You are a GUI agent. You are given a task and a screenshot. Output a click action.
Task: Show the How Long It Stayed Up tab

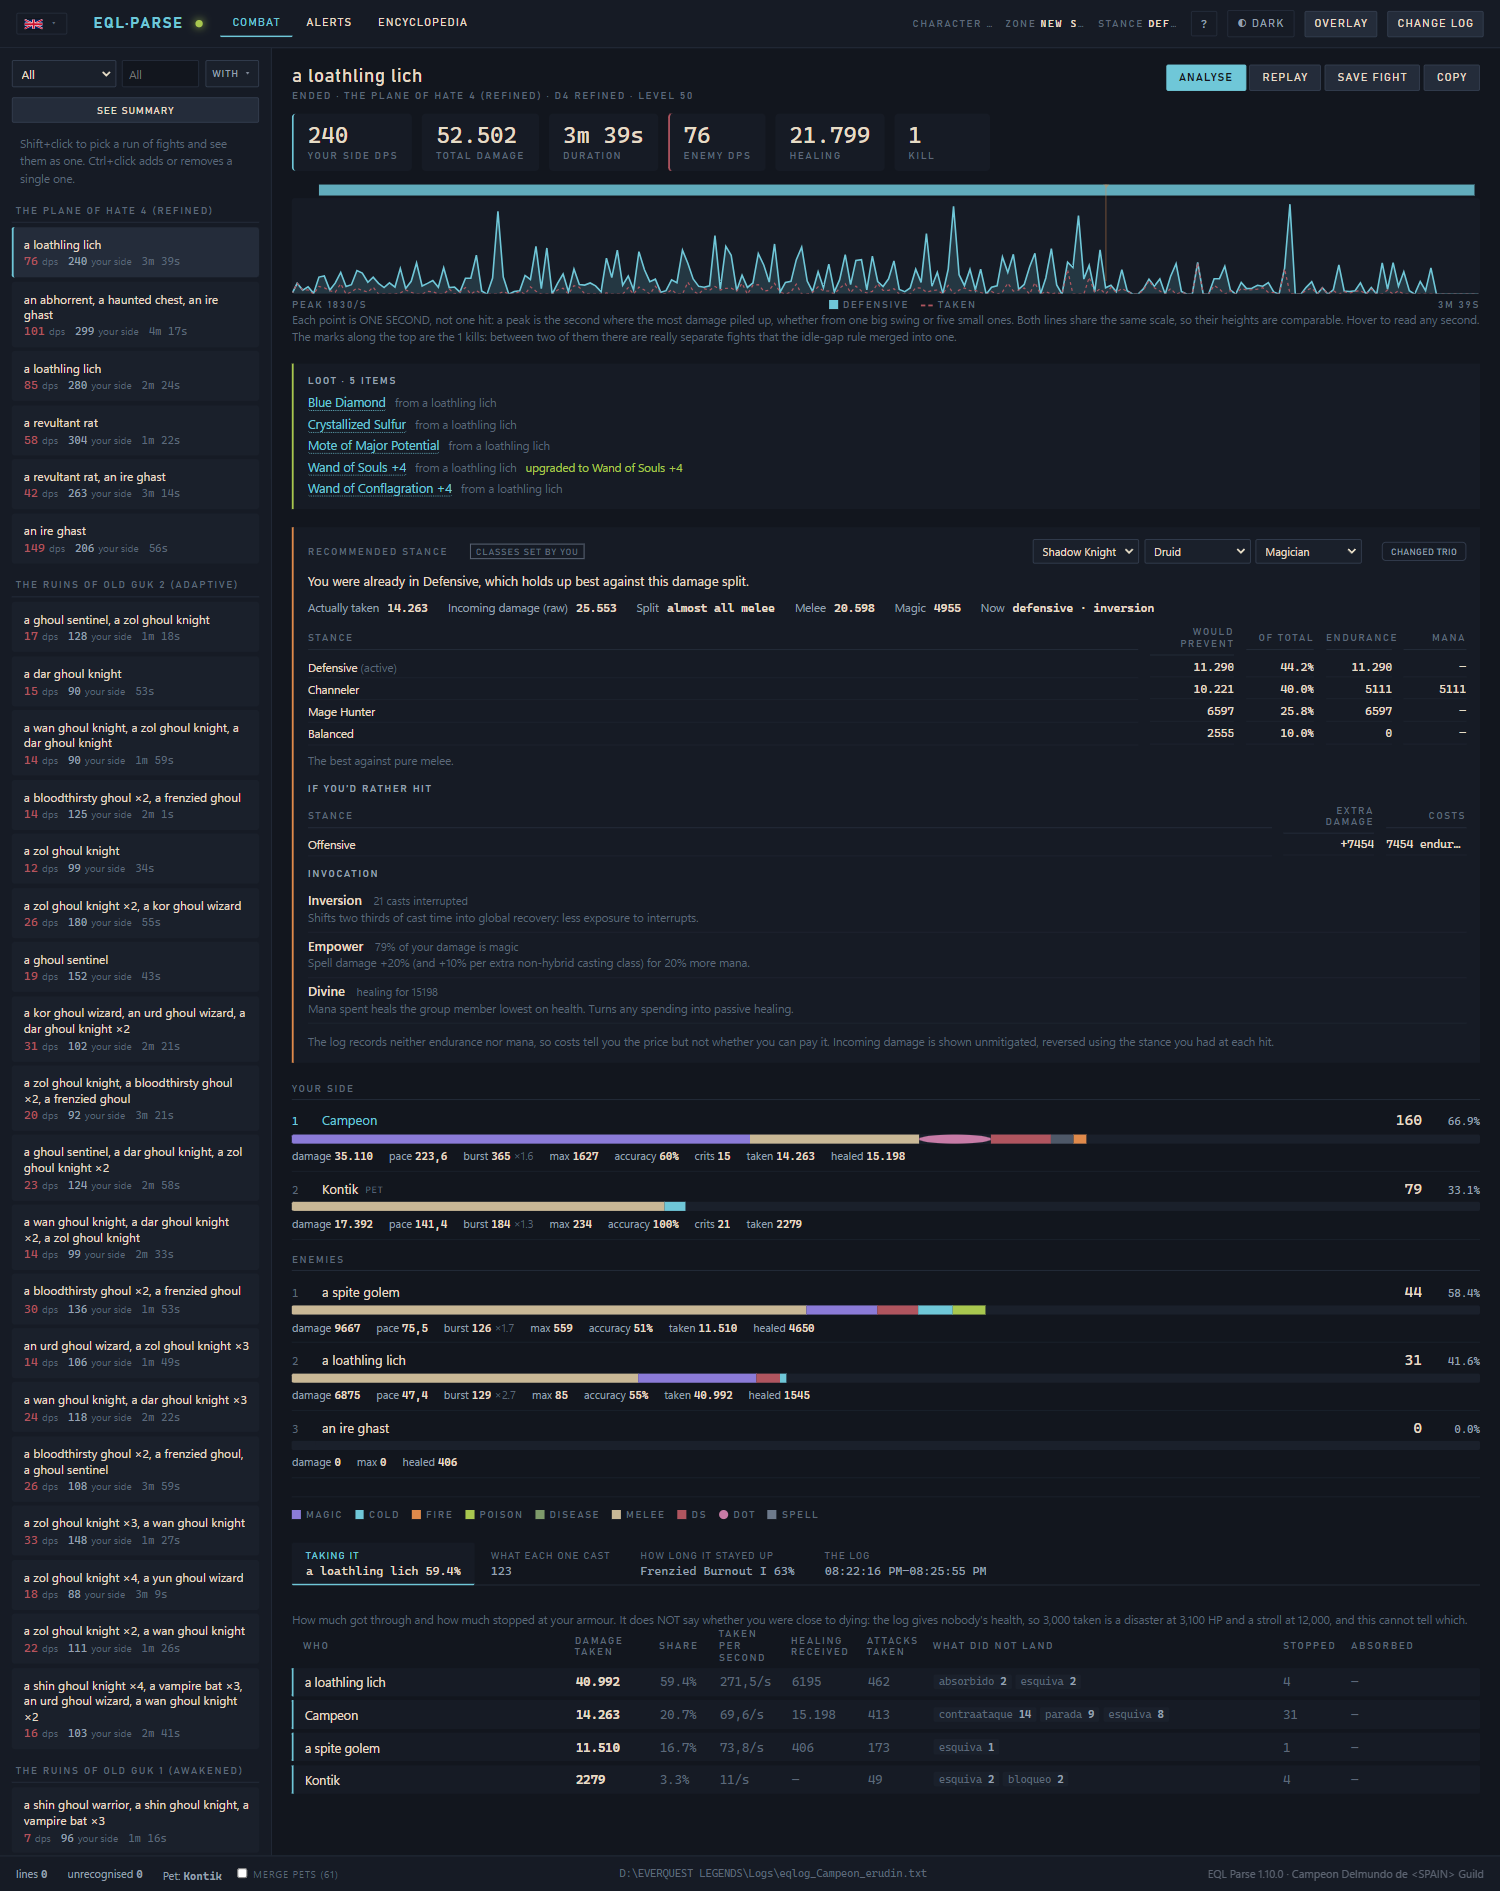[x=717, y=1563]
